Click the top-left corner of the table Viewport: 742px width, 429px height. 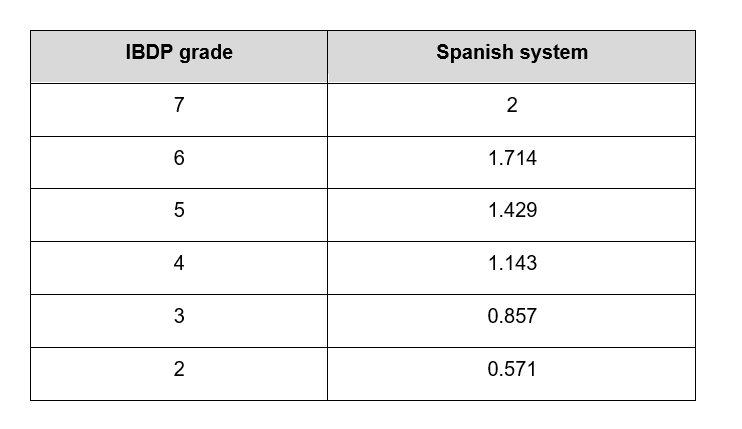(31, 31)
